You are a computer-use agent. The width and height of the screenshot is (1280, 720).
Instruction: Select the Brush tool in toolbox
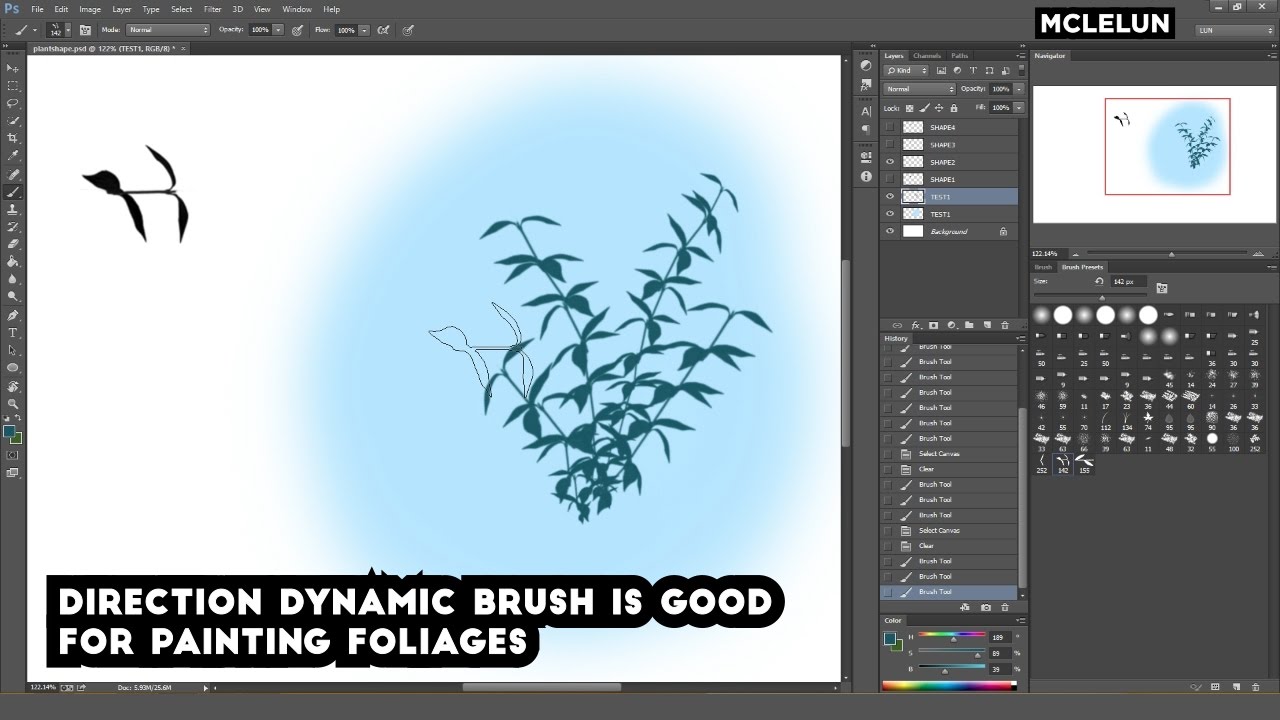coord(13,191)
